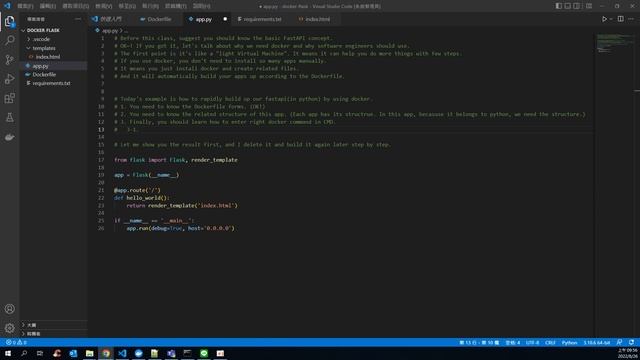The width and height of the screenshot is (640, 360).
Task: Open the Windows Start menu
Action: pyautogui.click(x=8, y=353)
